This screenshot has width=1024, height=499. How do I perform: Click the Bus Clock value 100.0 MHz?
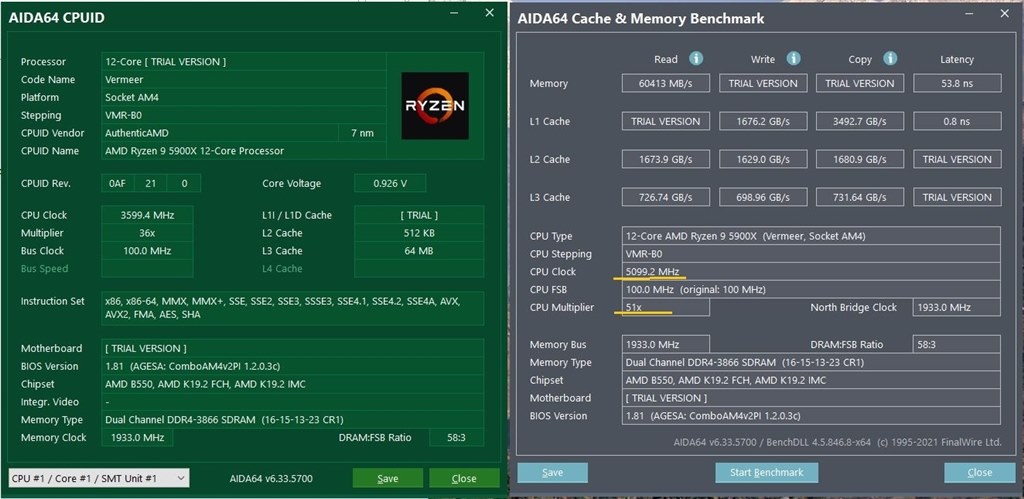[148, 251]
